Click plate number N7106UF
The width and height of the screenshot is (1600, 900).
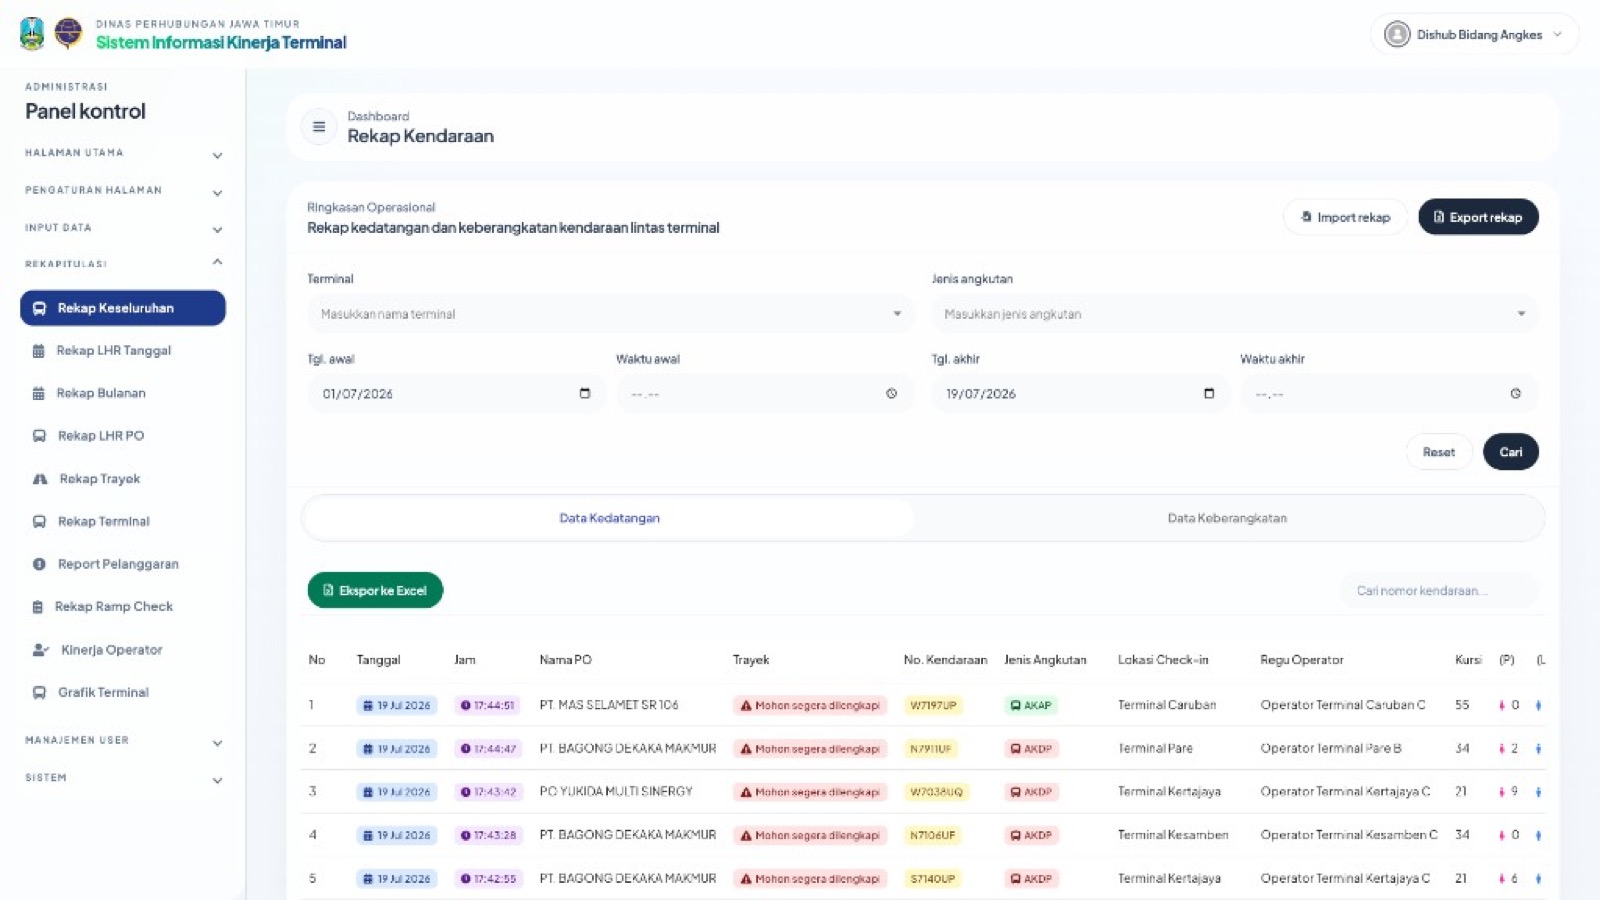[x=932, y=835]
